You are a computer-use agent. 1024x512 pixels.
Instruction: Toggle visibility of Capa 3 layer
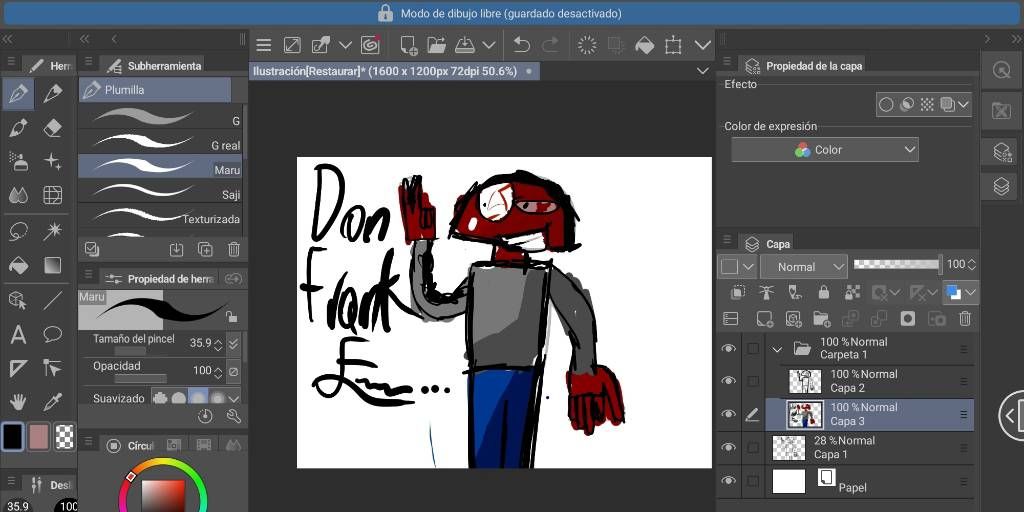coord(729,415)
